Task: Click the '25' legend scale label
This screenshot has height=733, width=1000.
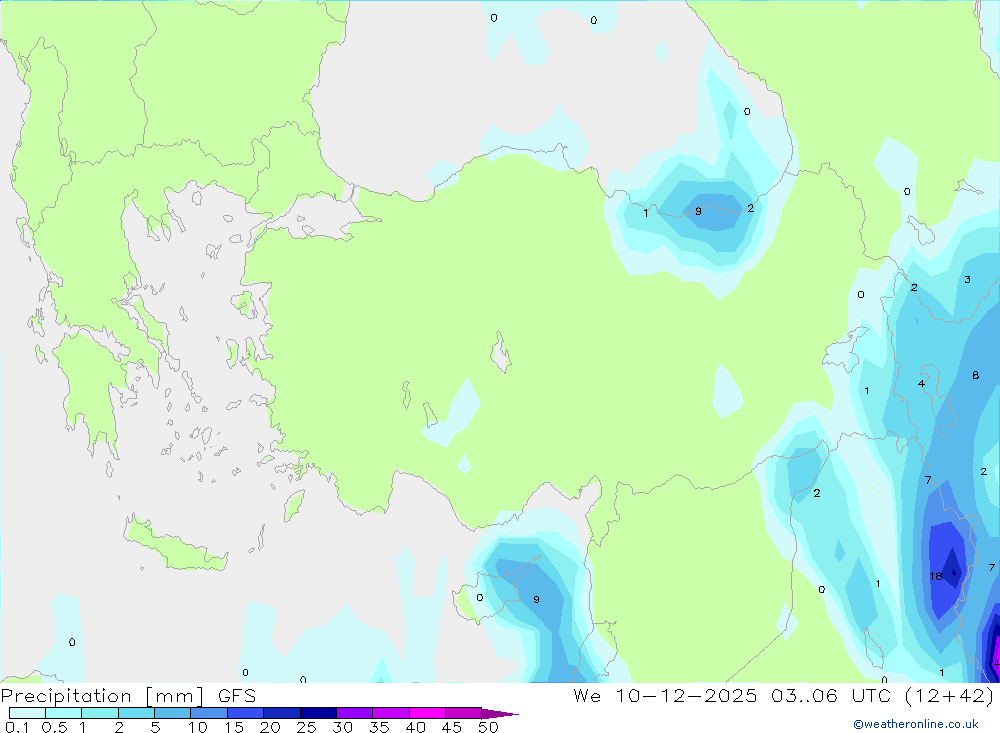Action: tap(306, 727)
